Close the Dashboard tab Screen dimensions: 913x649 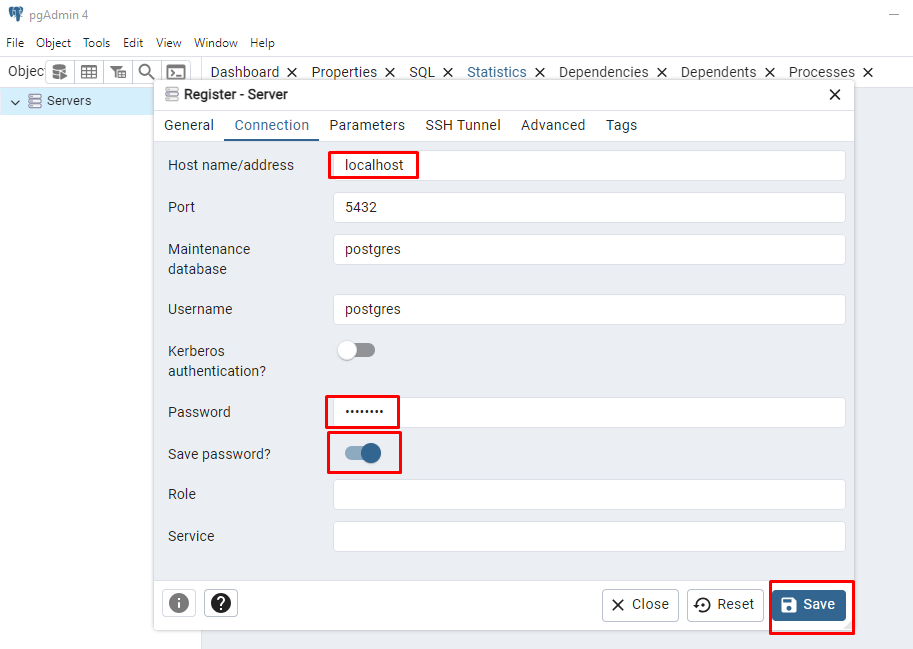[x=292, y=72]
